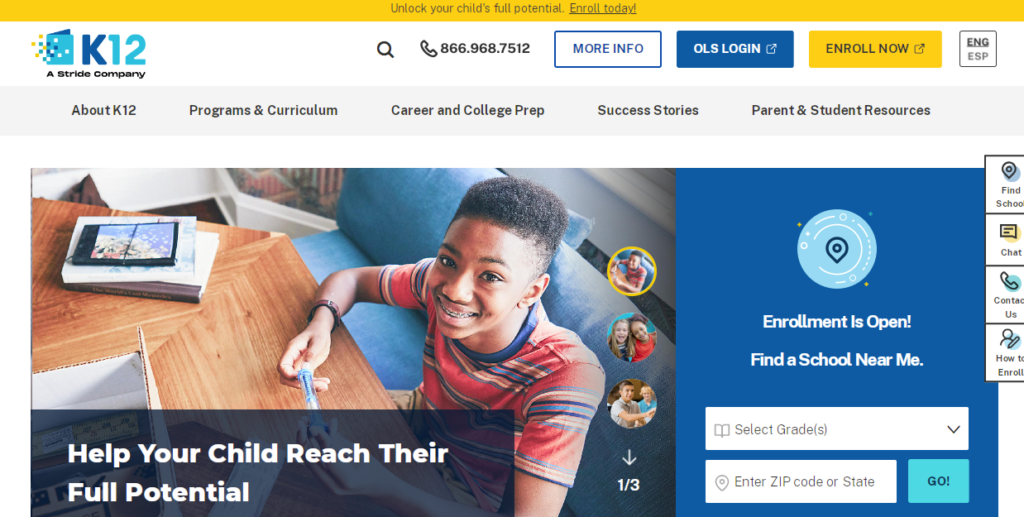Screen dimensions: 1024x517
Task: Open the search magnifier icon
Action: (x=385, y=50)
